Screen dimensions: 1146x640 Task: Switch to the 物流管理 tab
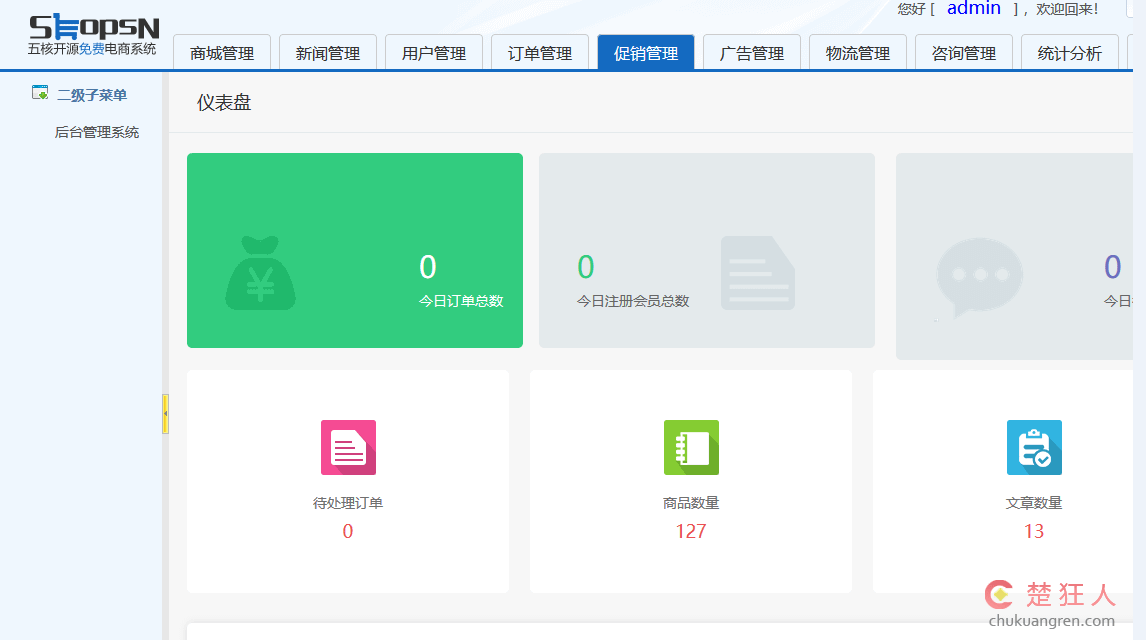(x=858, y=53)
